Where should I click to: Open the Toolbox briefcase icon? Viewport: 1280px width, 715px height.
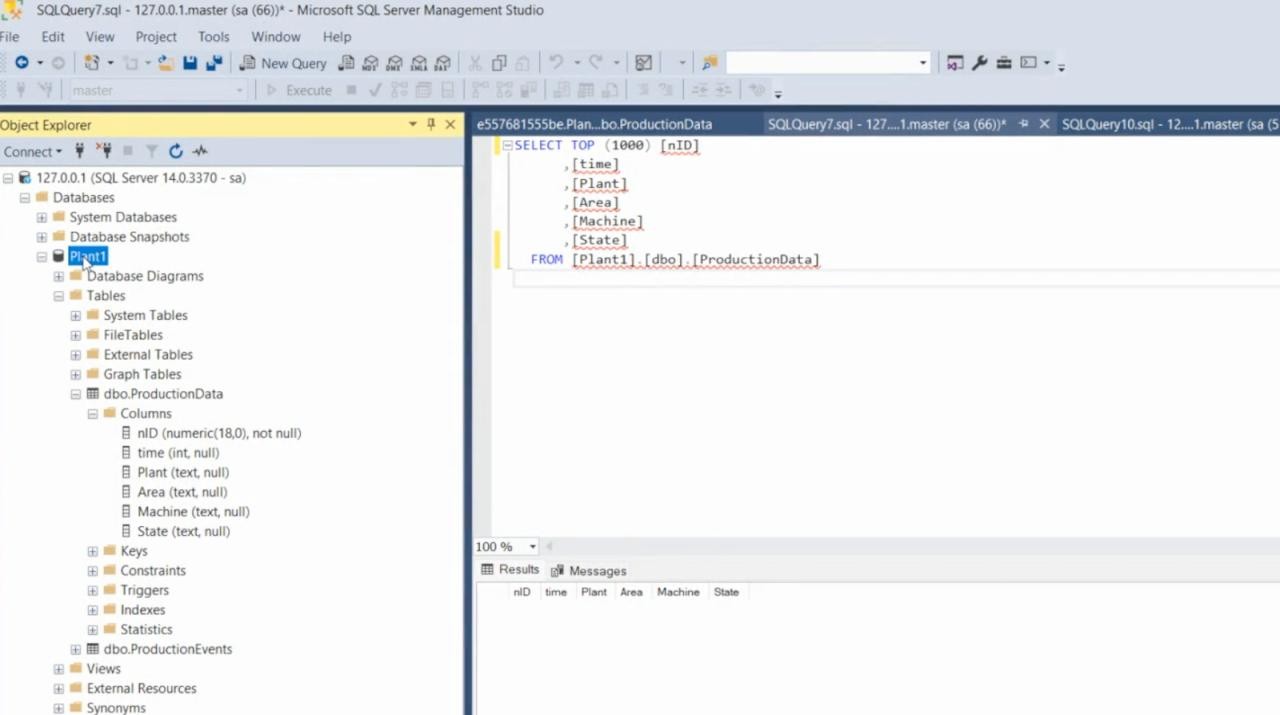(1004, 63)
